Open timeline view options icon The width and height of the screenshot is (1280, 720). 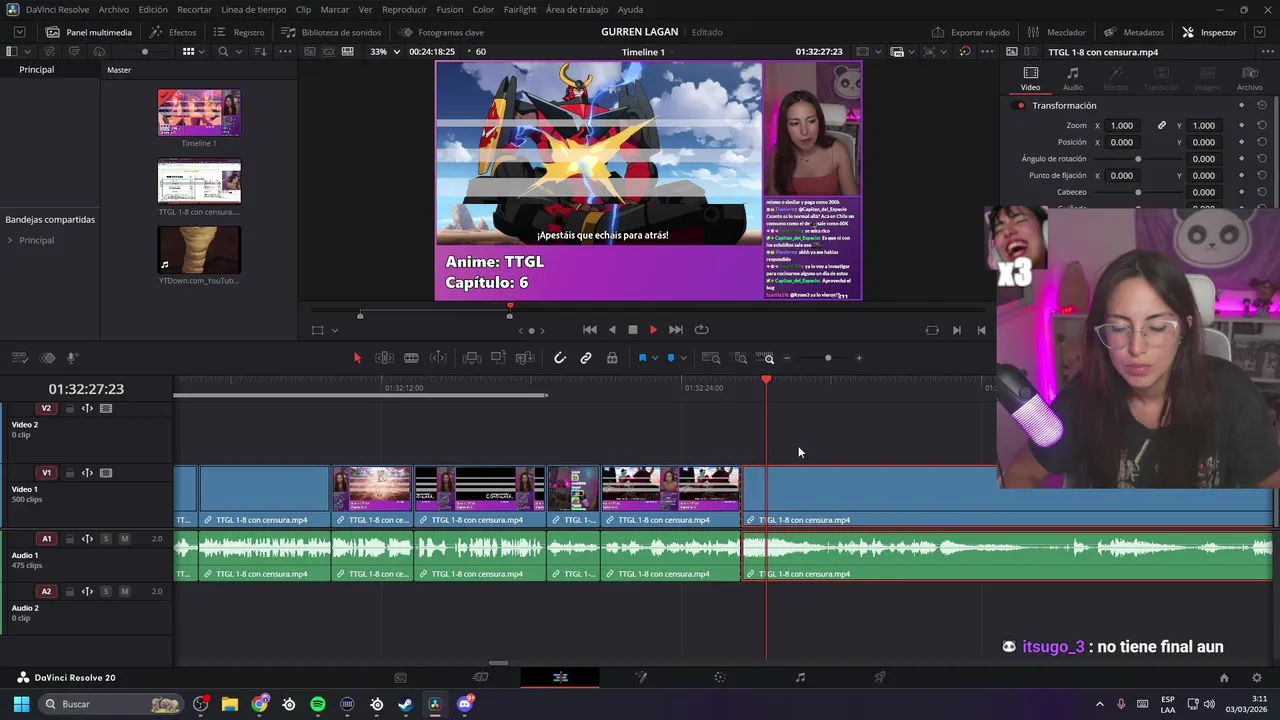tap(20, 358)
